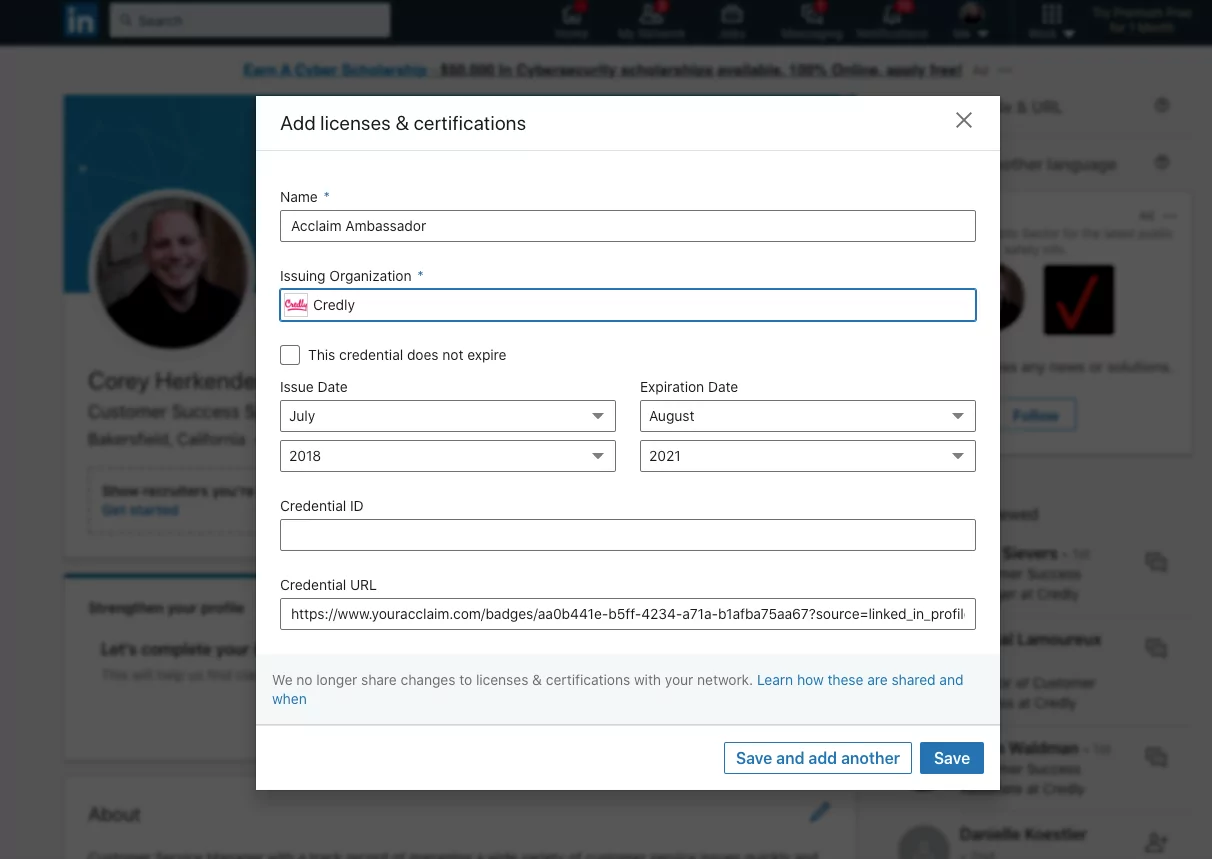
Task: Open the Work grid menu
Action: (1050, 21)
